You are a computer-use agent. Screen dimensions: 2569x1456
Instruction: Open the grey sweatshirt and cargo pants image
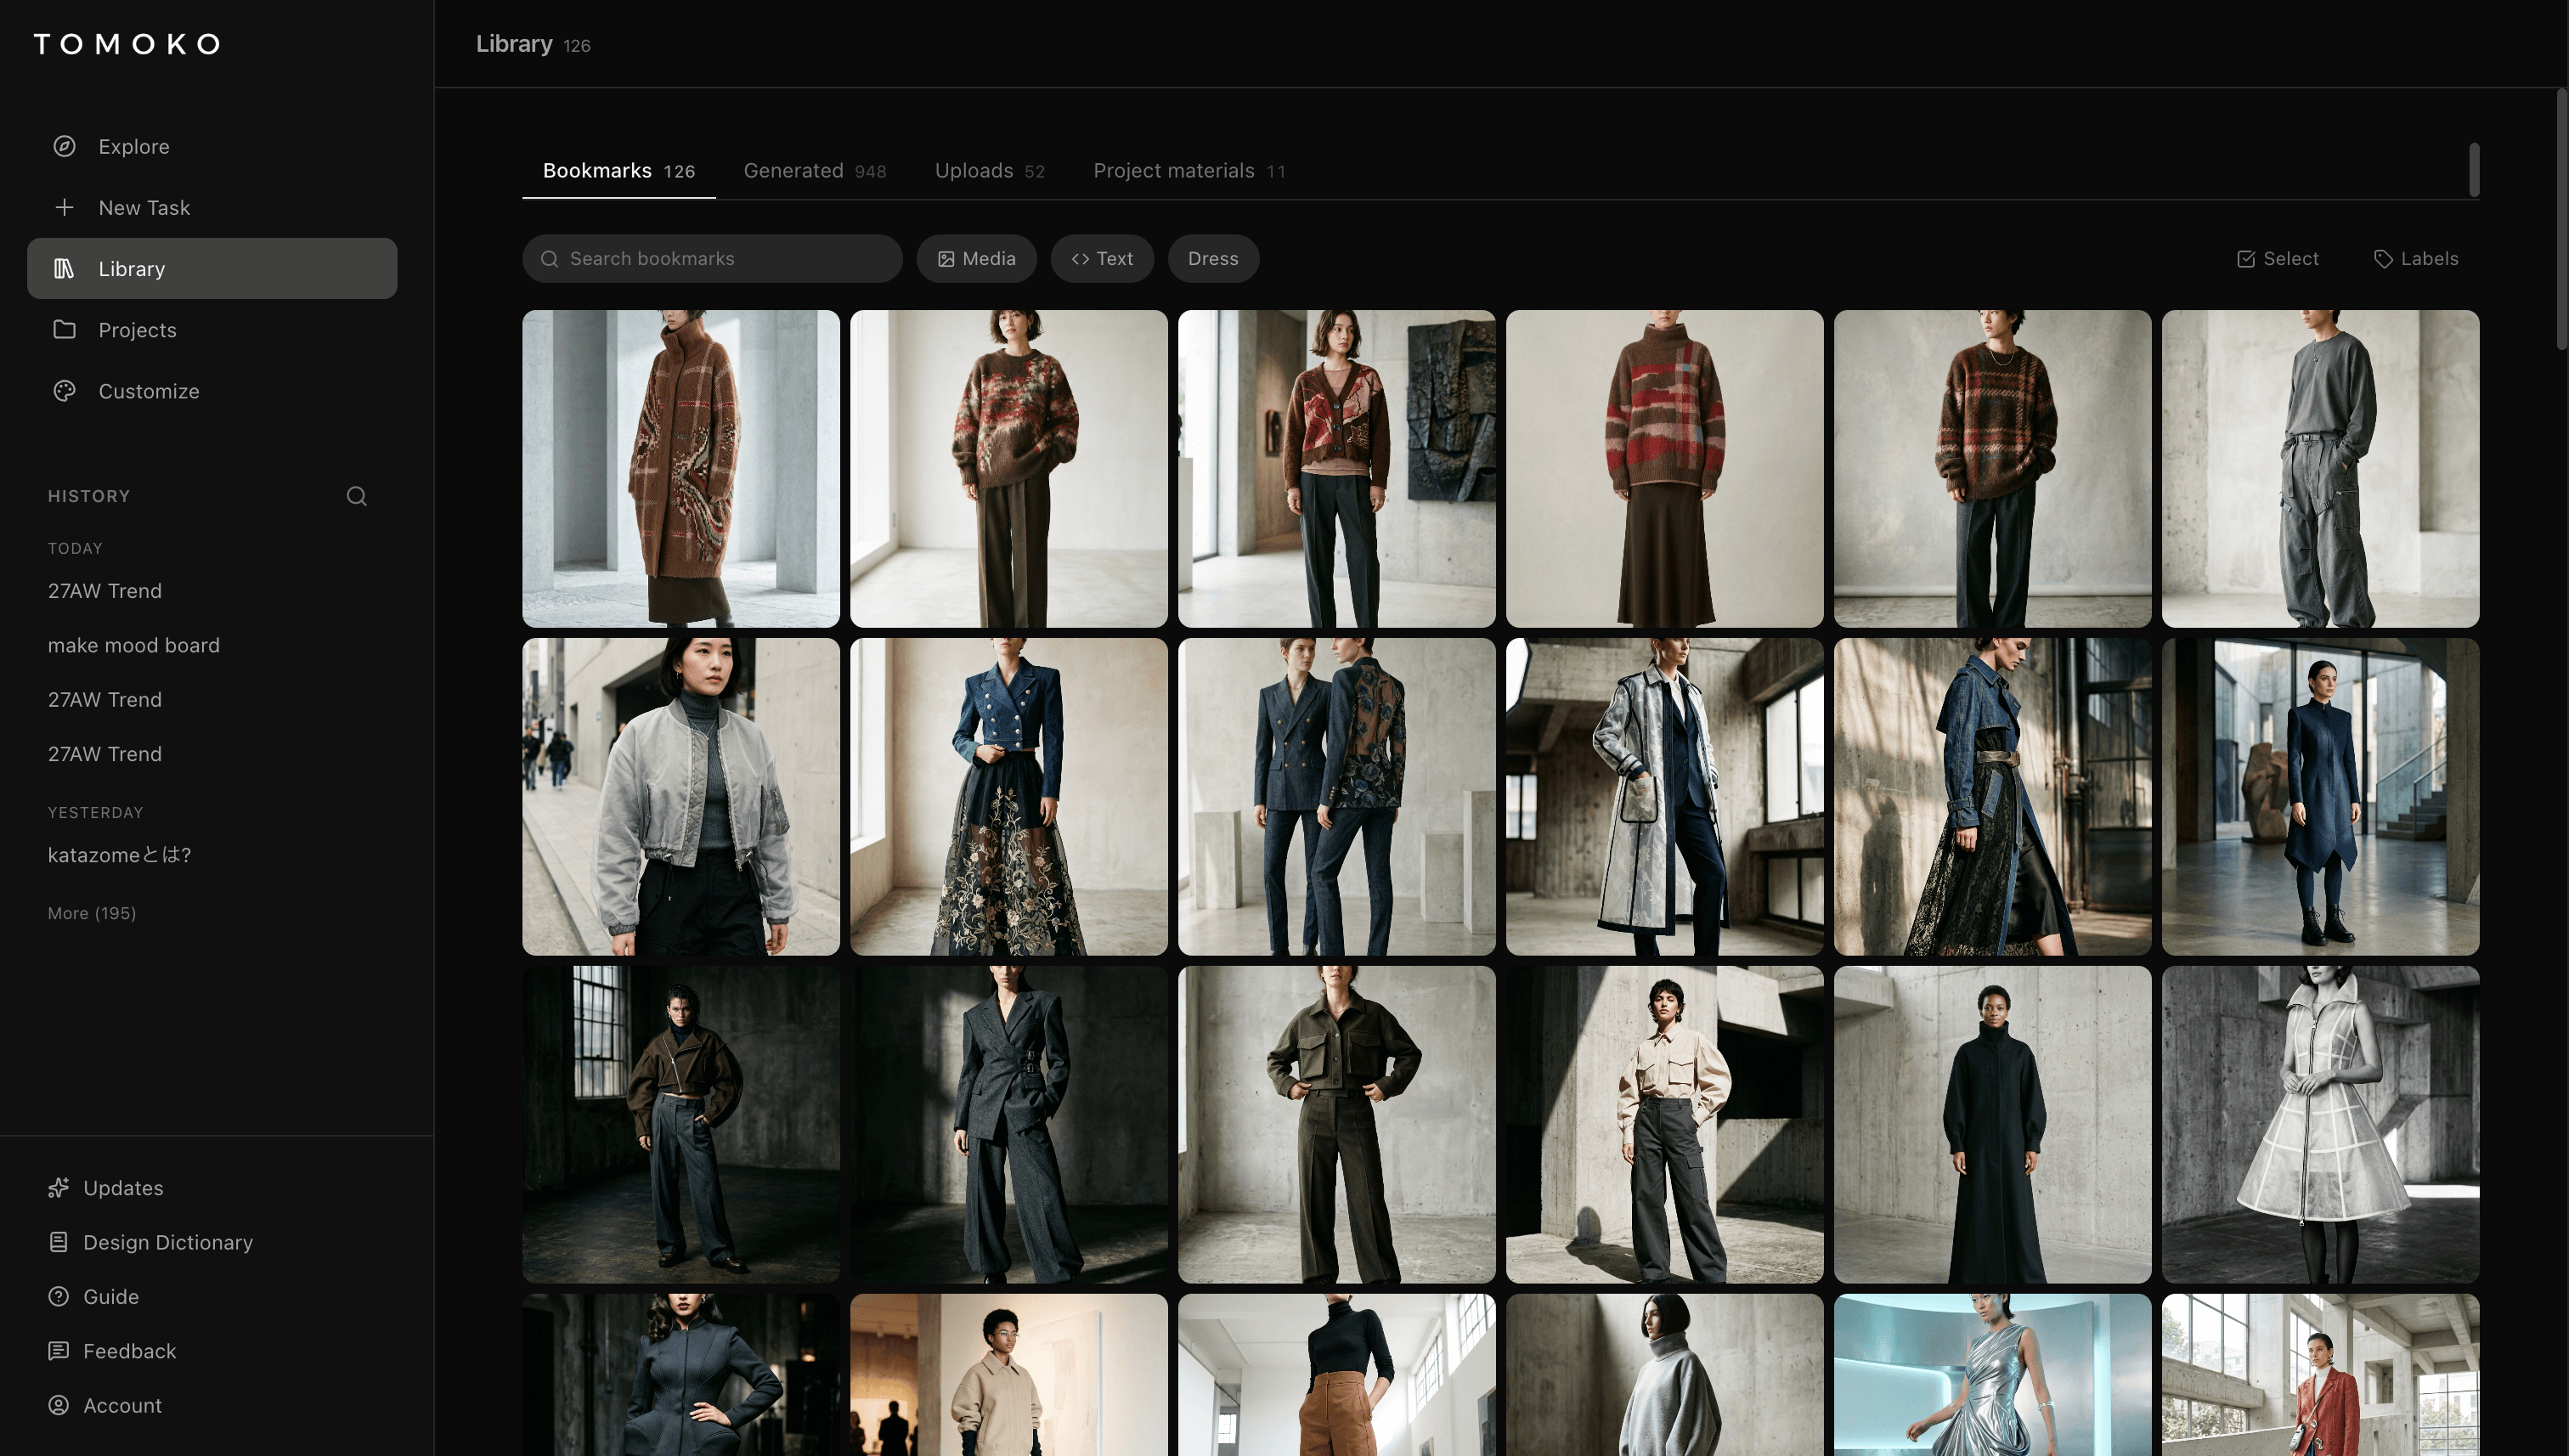pyautogui.click(x=2320, y=468)
